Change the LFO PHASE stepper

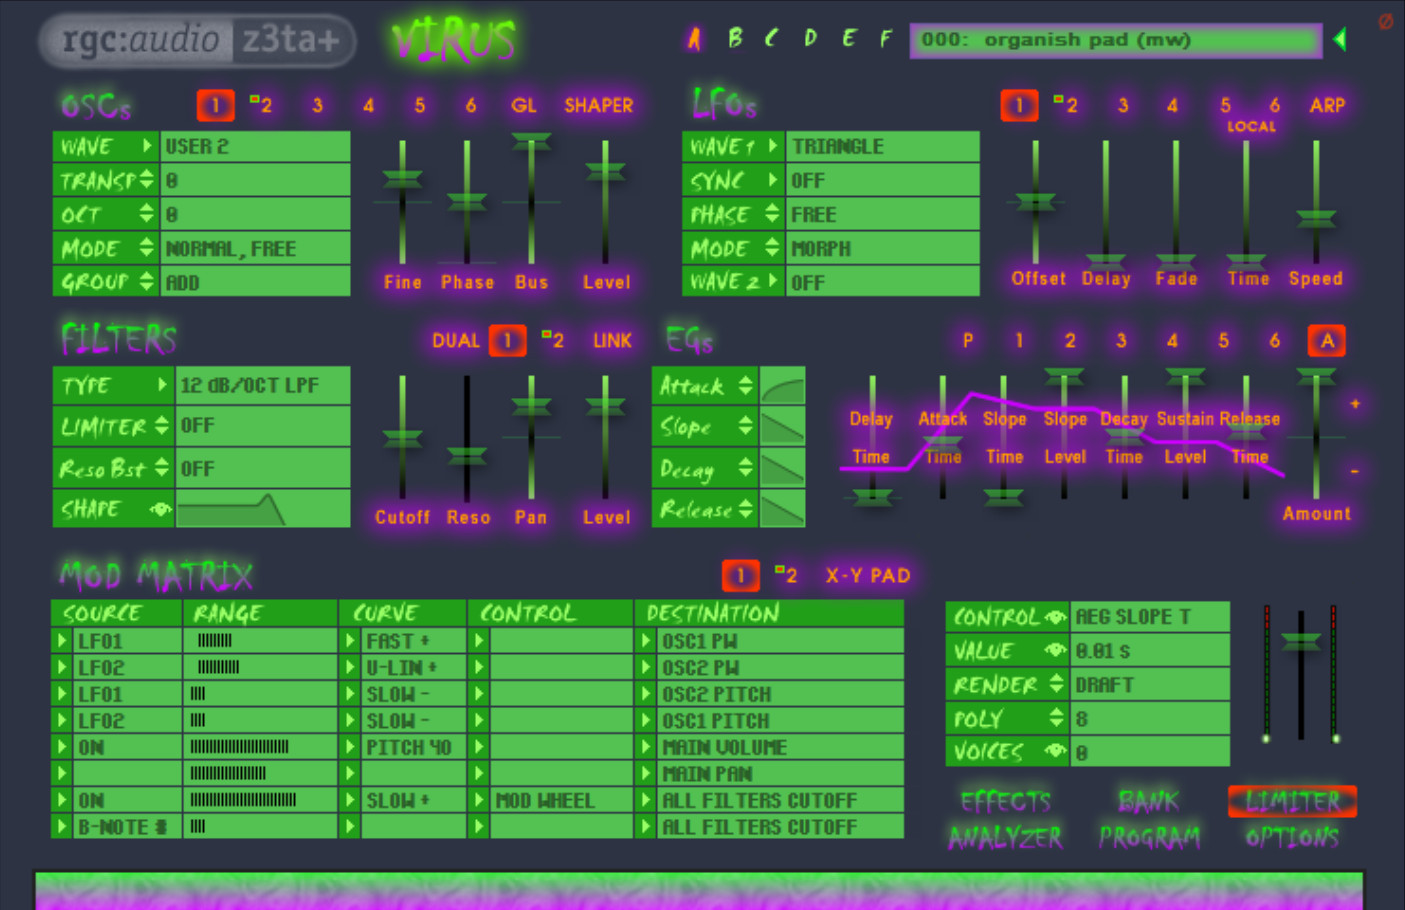coord(772,214)
